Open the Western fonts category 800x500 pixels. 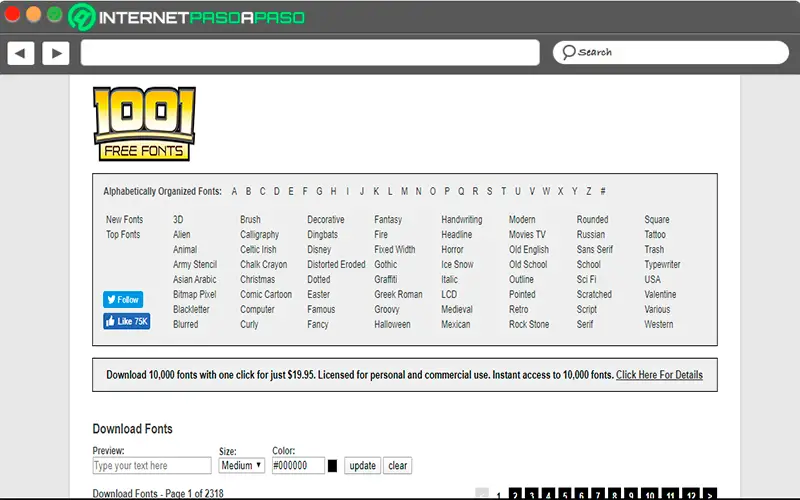[659, 324]
